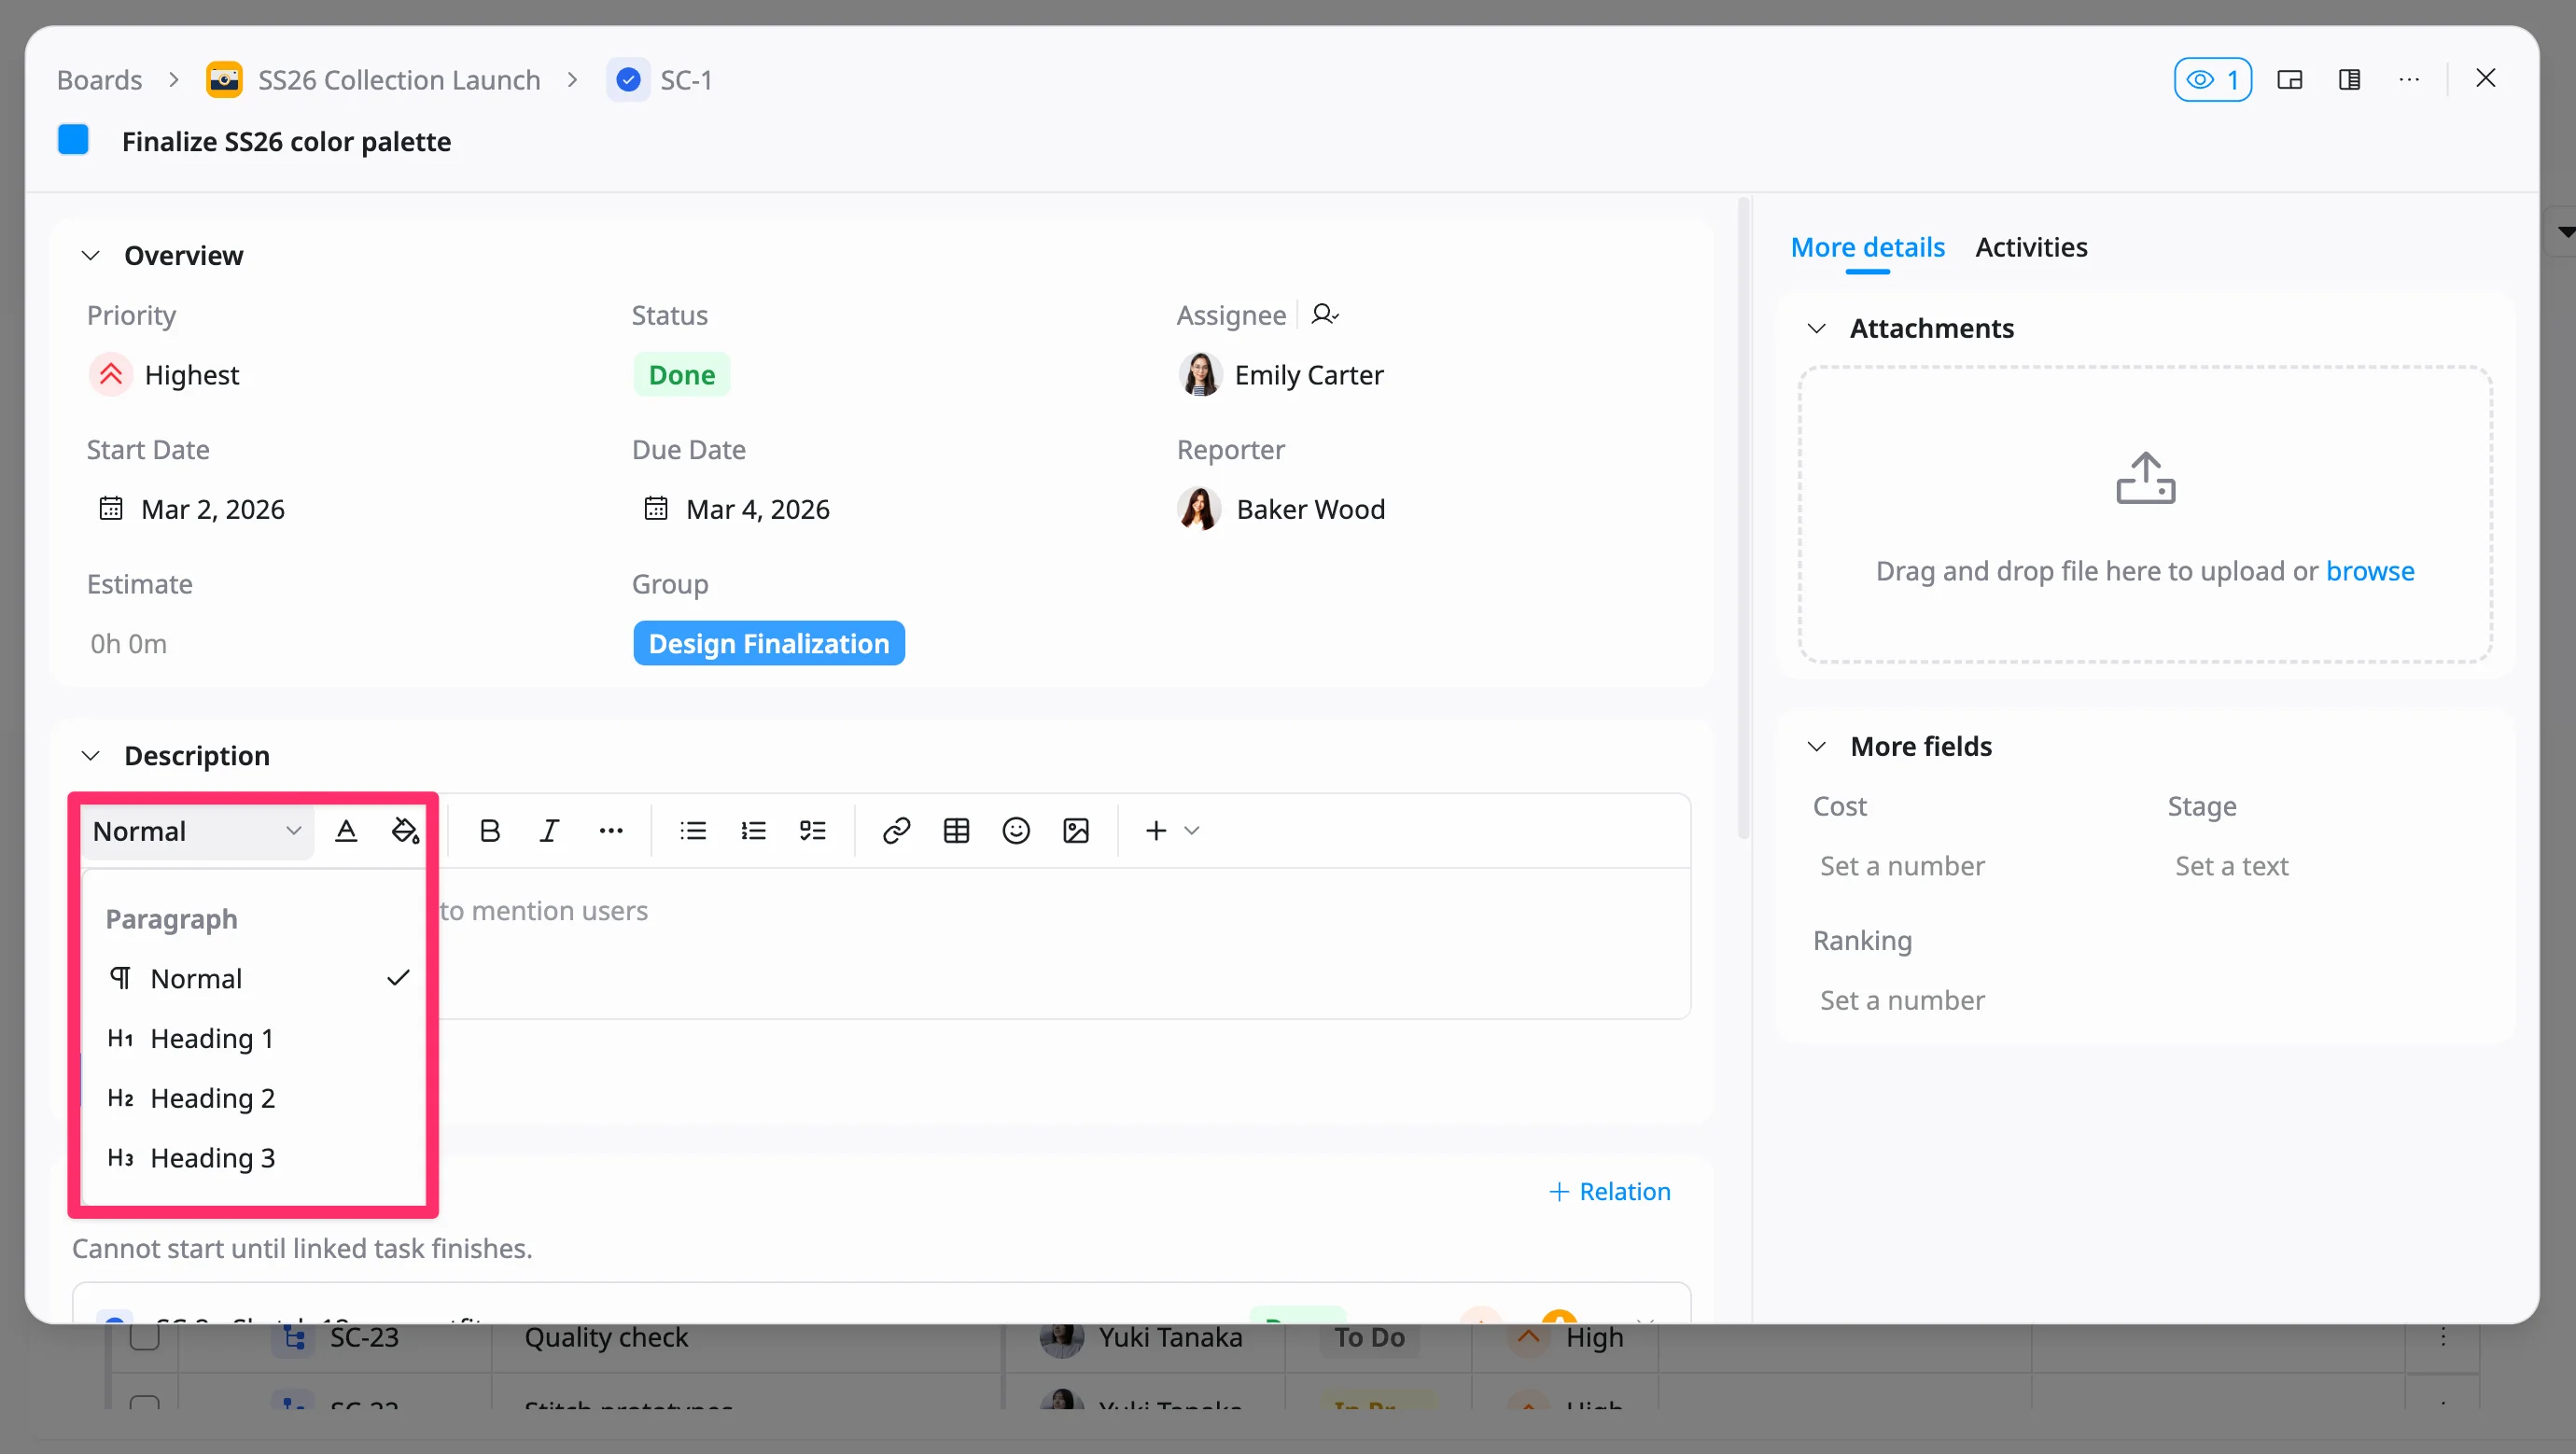2576x1454 pixels.
Task: Collapse the More fields section
Action: click(1817, 746)
